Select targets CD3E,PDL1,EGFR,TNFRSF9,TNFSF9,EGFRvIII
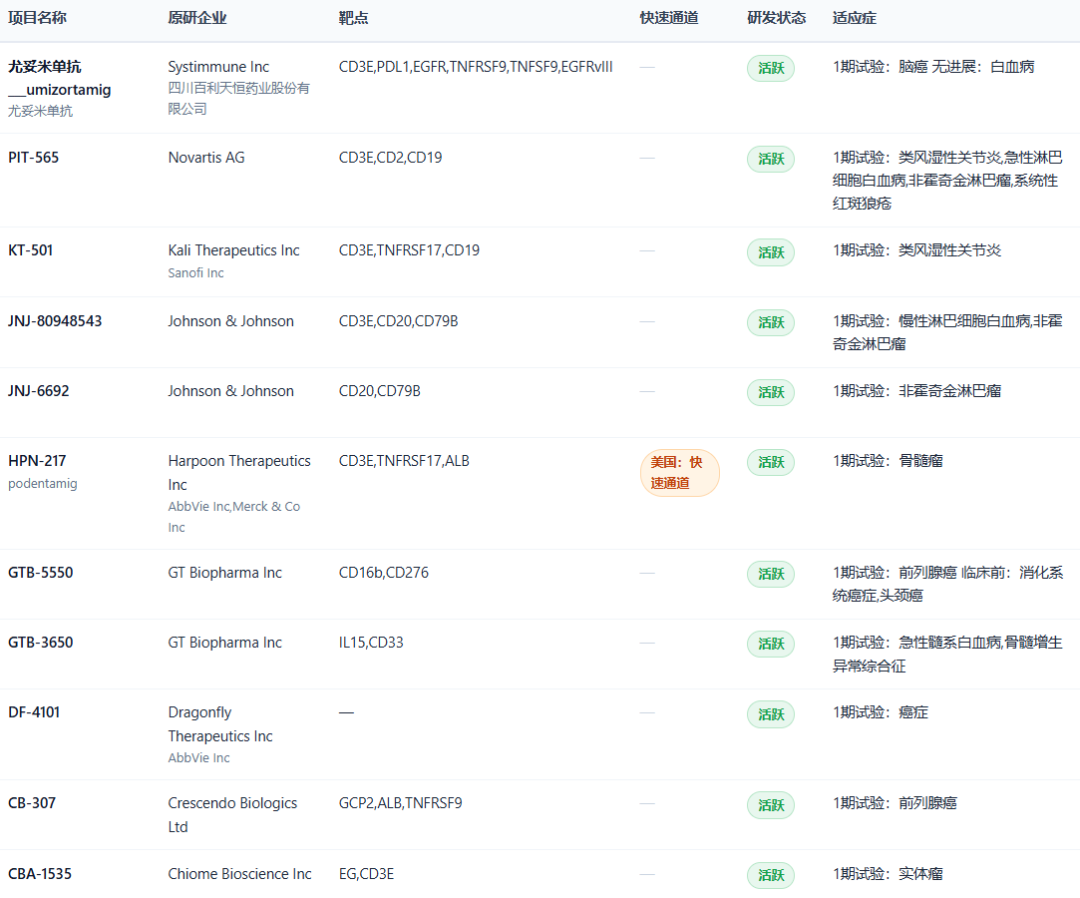 click(x=476, y=67)
